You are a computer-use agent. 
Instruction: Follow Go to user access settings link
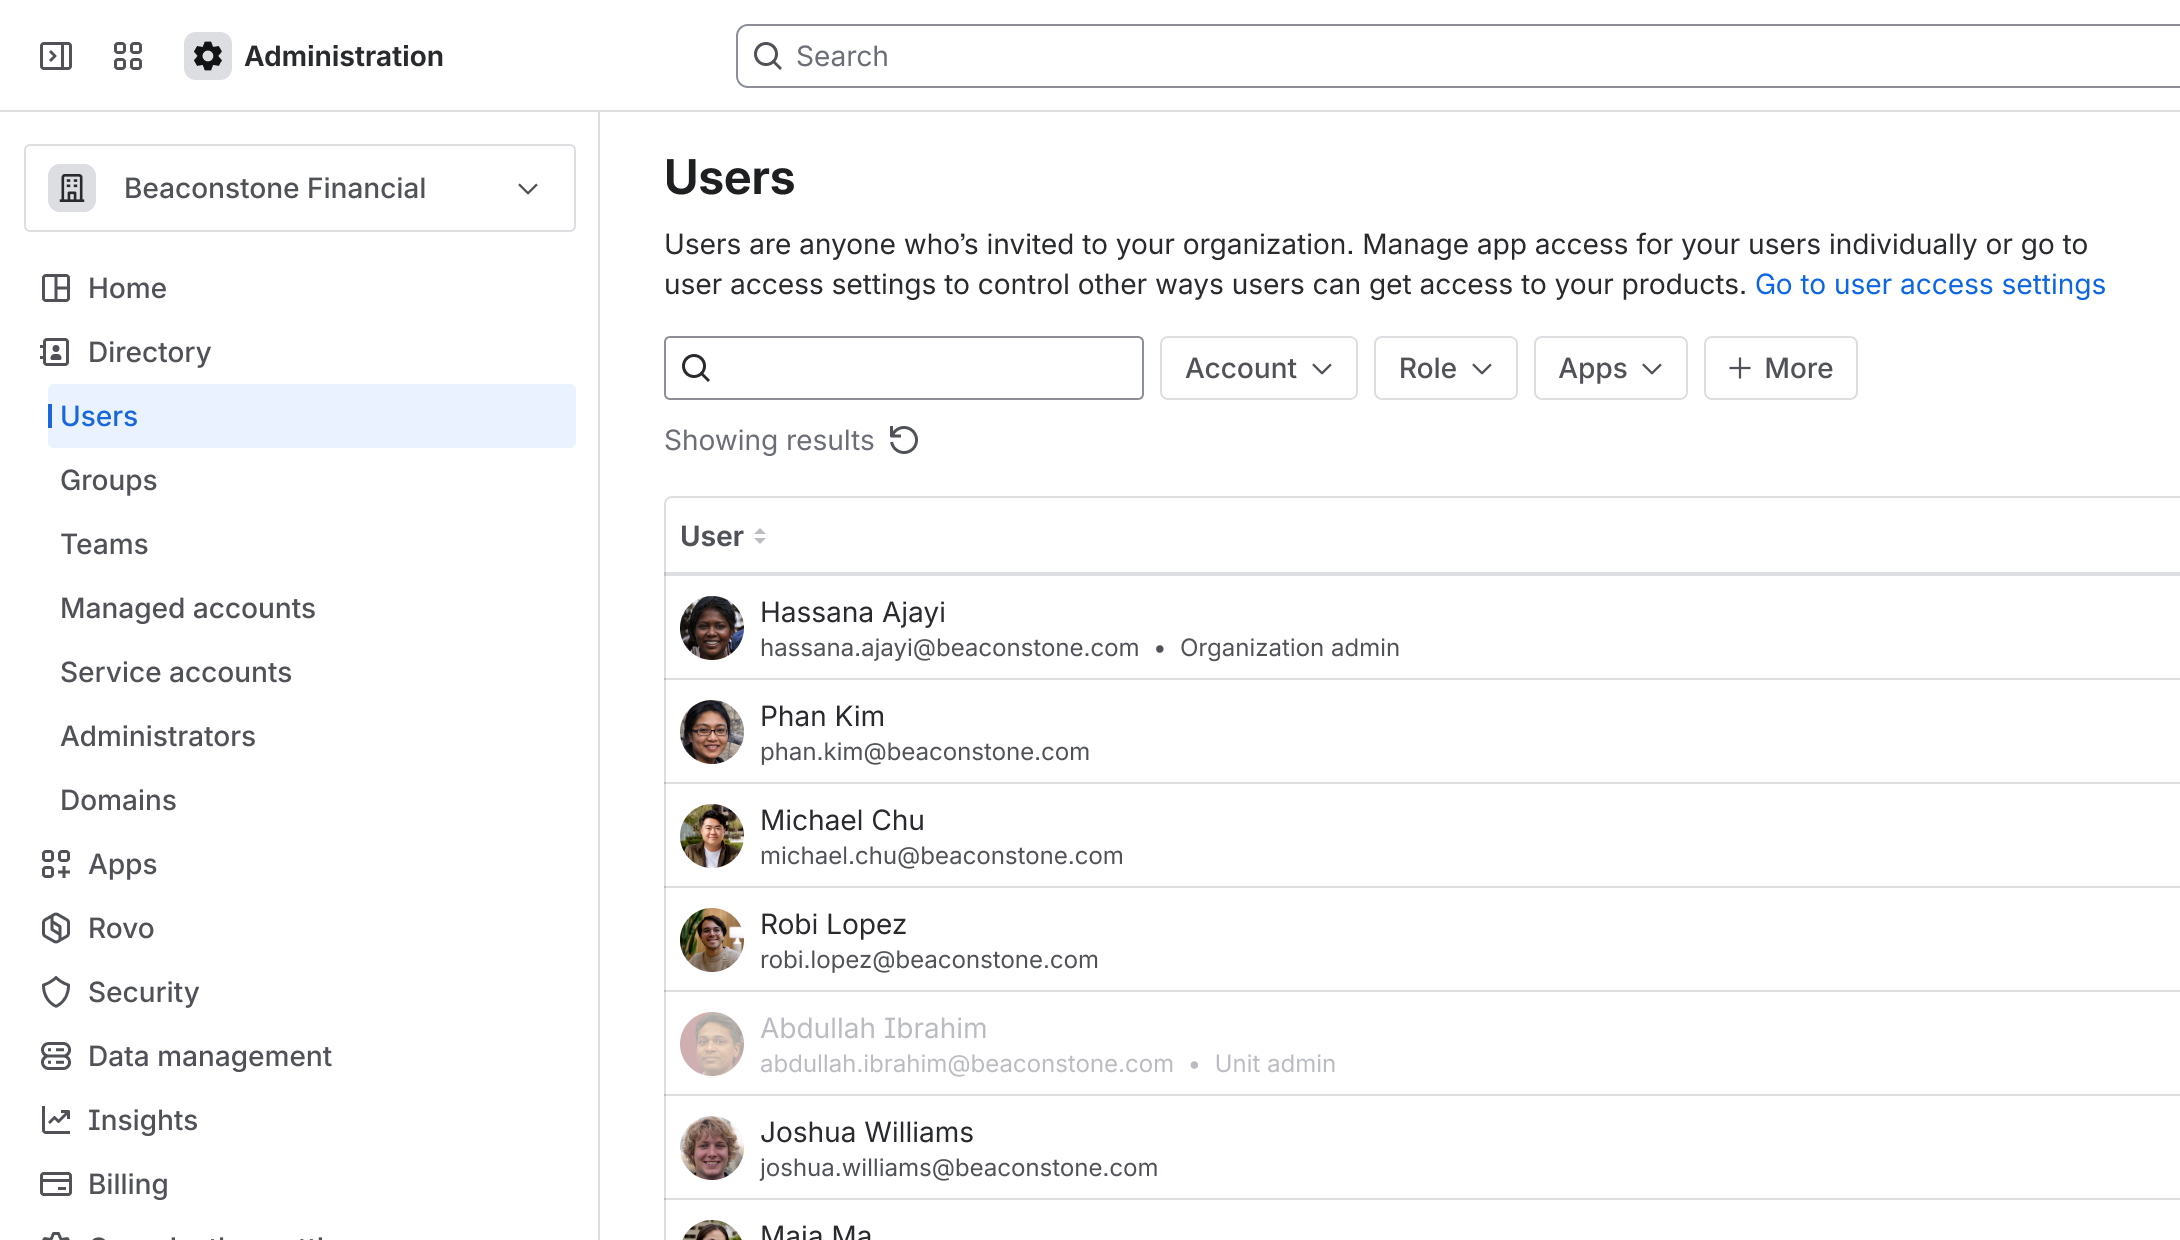pos(1930,284)
